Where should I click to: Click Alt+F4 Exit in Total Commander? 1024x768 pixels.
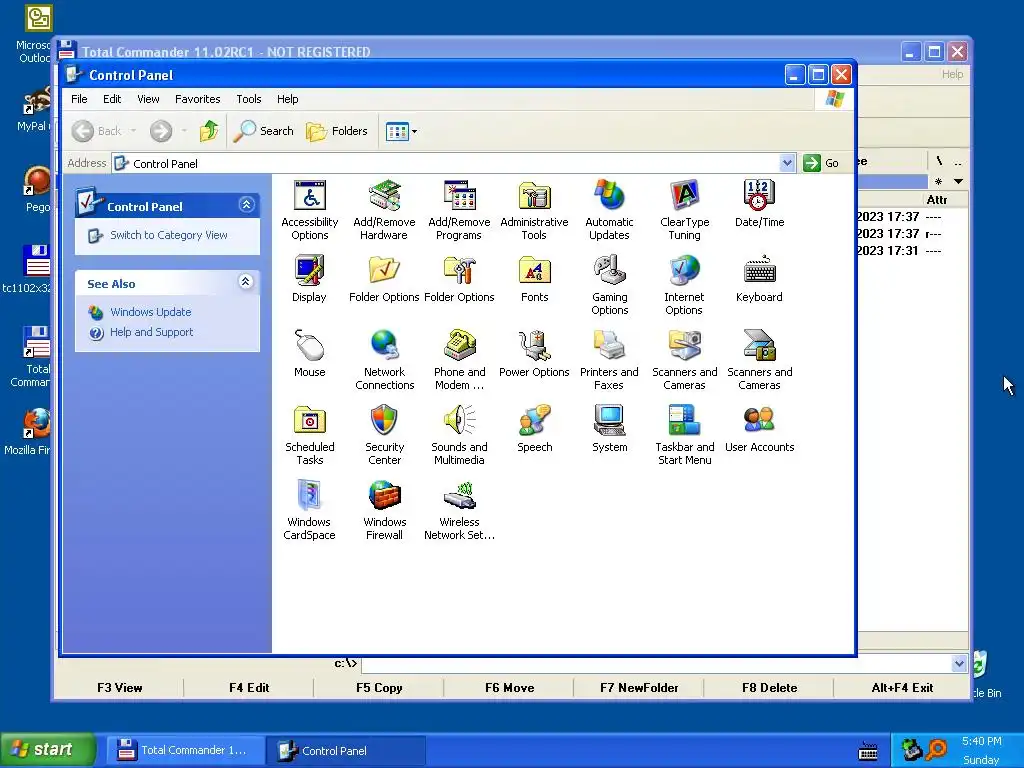[x=902, y=688]
